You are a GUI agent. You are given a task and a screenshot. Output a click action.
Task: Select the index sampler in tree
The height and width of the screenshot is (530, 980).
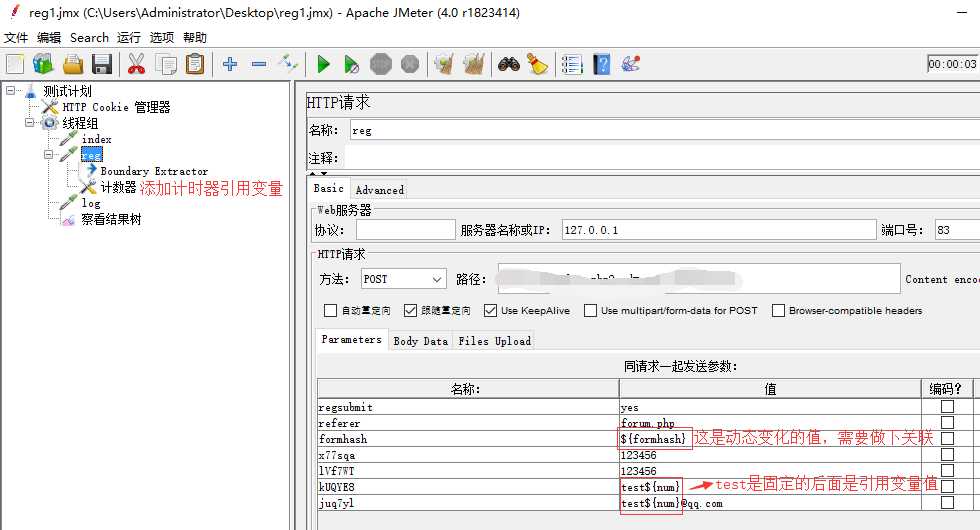pyautogui.click(x=96, y=139)
